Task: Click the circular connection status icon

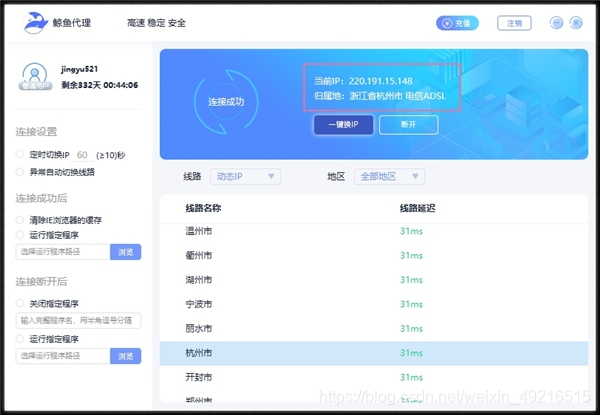Action: coord(226,102)
